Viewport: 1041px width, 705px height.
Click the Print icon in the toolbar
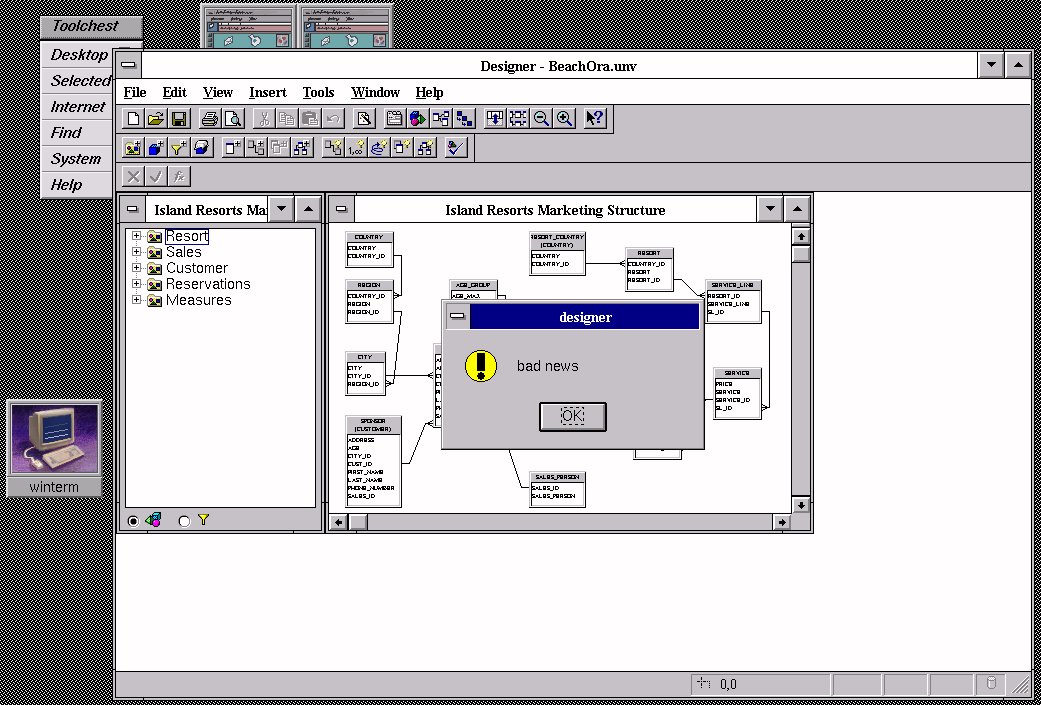[210, 119]
